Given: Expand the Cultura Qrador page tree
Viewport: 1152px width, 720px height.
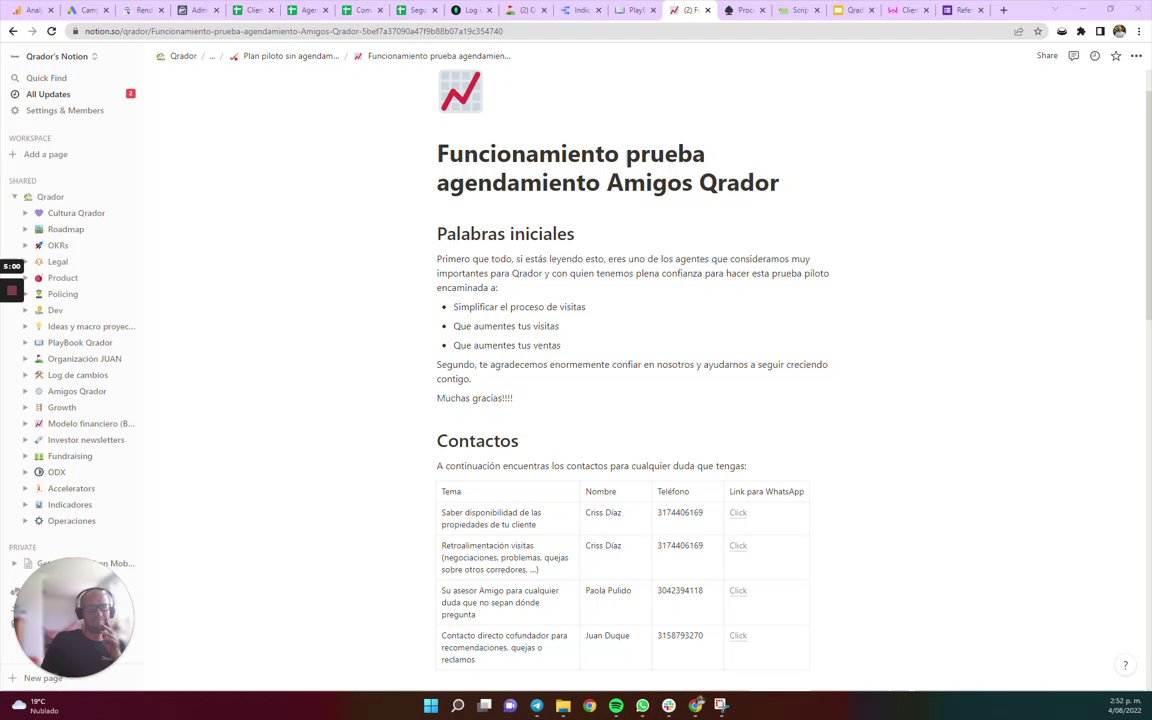Looking at the screenshot, I should [25, 213].
